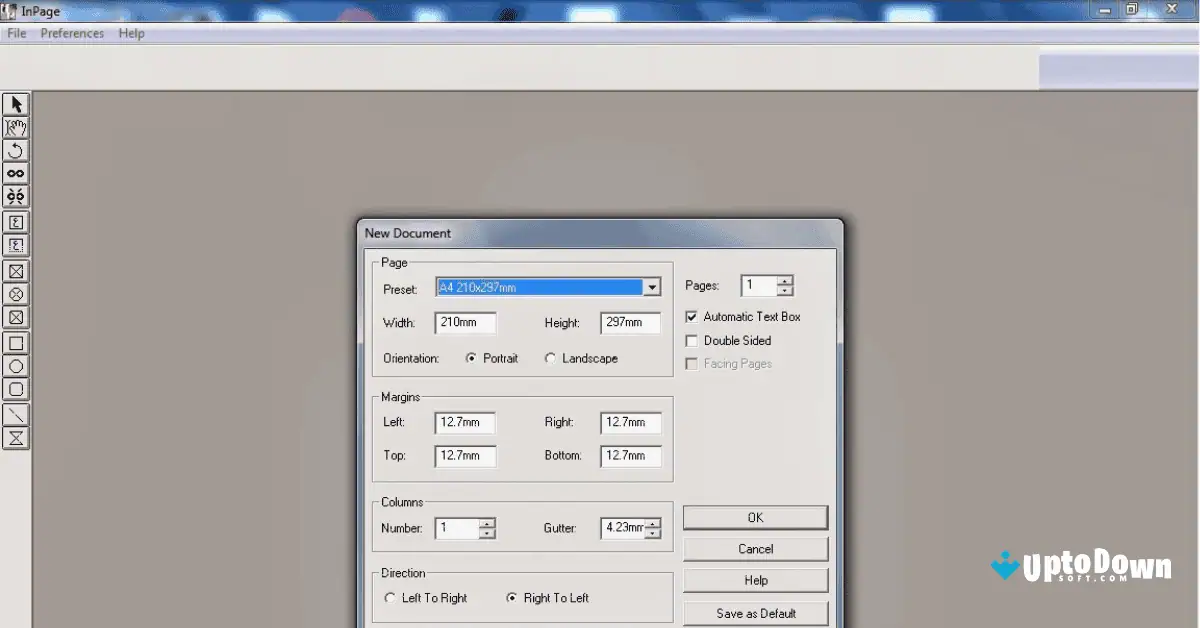Screen dimensions: 1200x628
Task: Open the File menu
Action: pos(16,33)
